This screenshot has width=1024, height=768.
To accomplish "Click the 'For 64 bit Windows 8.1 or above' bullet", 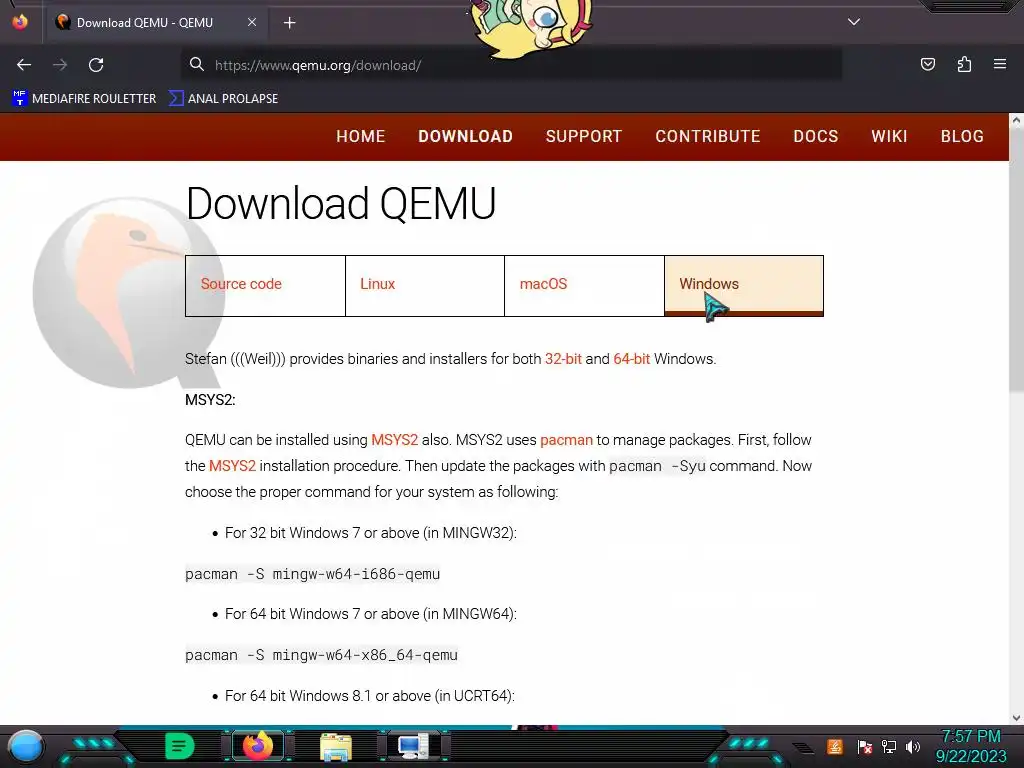I will click(x=370, y=696).
